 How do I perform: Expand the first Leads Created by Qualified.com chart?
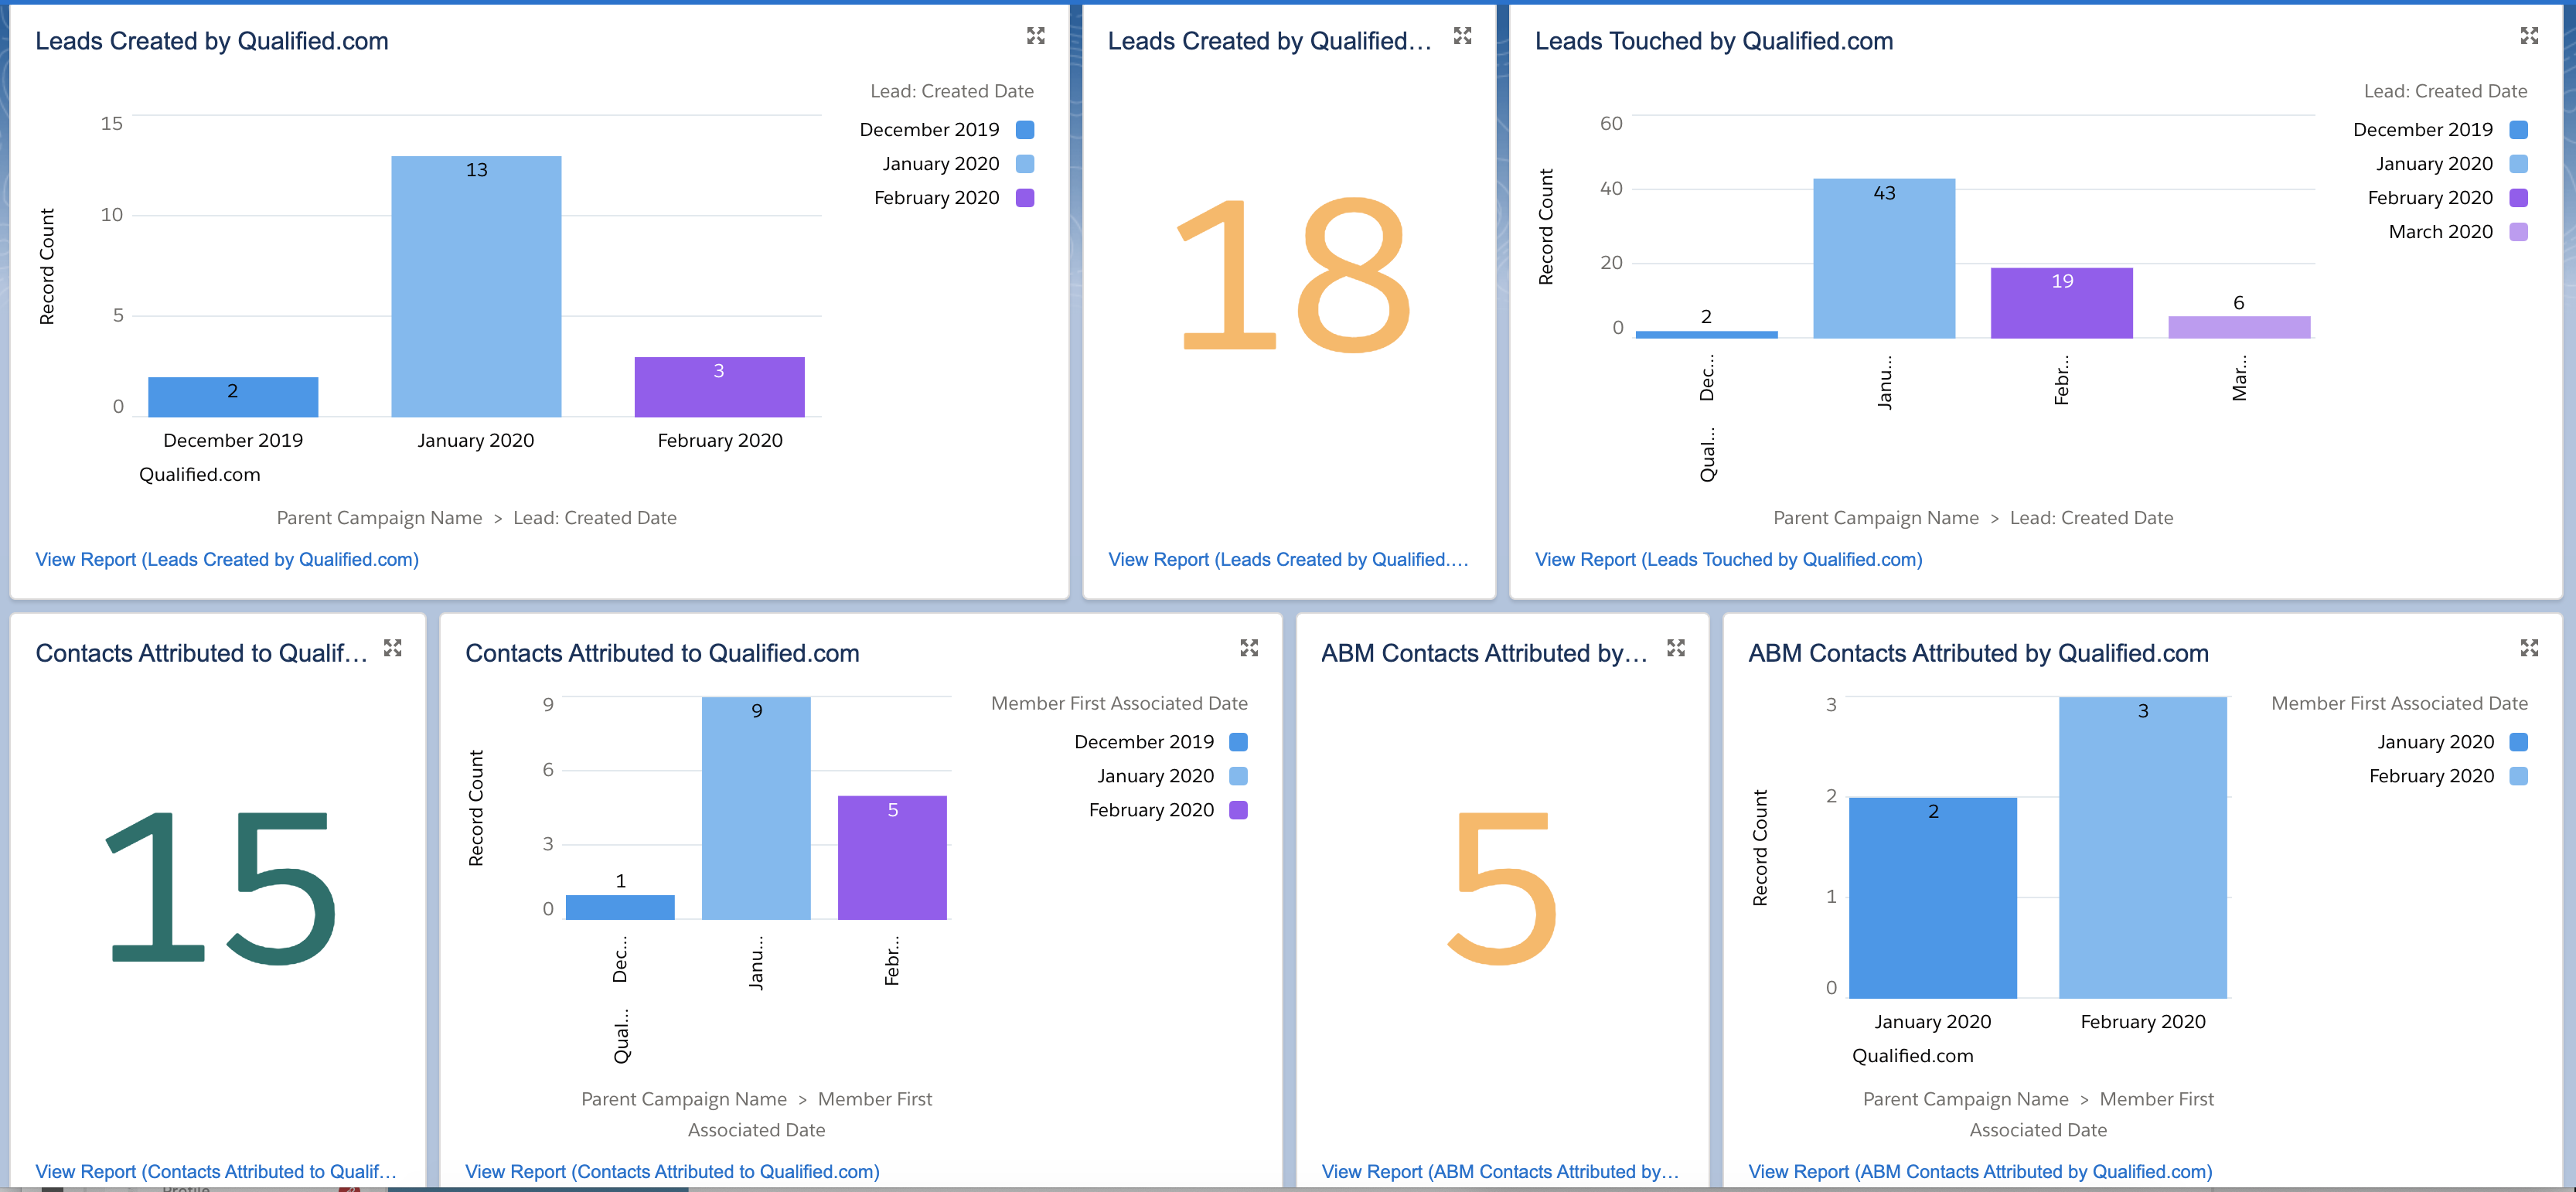pos(1035,36)
